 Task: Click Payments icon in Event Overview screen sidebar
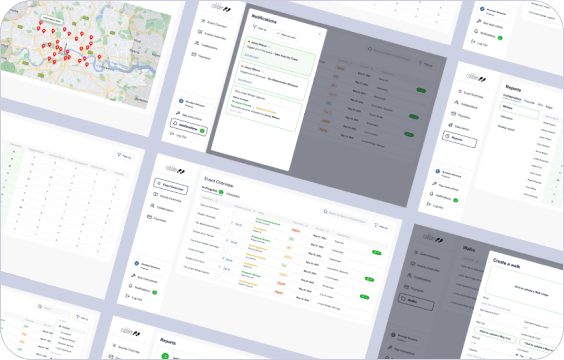pos(150,217)
